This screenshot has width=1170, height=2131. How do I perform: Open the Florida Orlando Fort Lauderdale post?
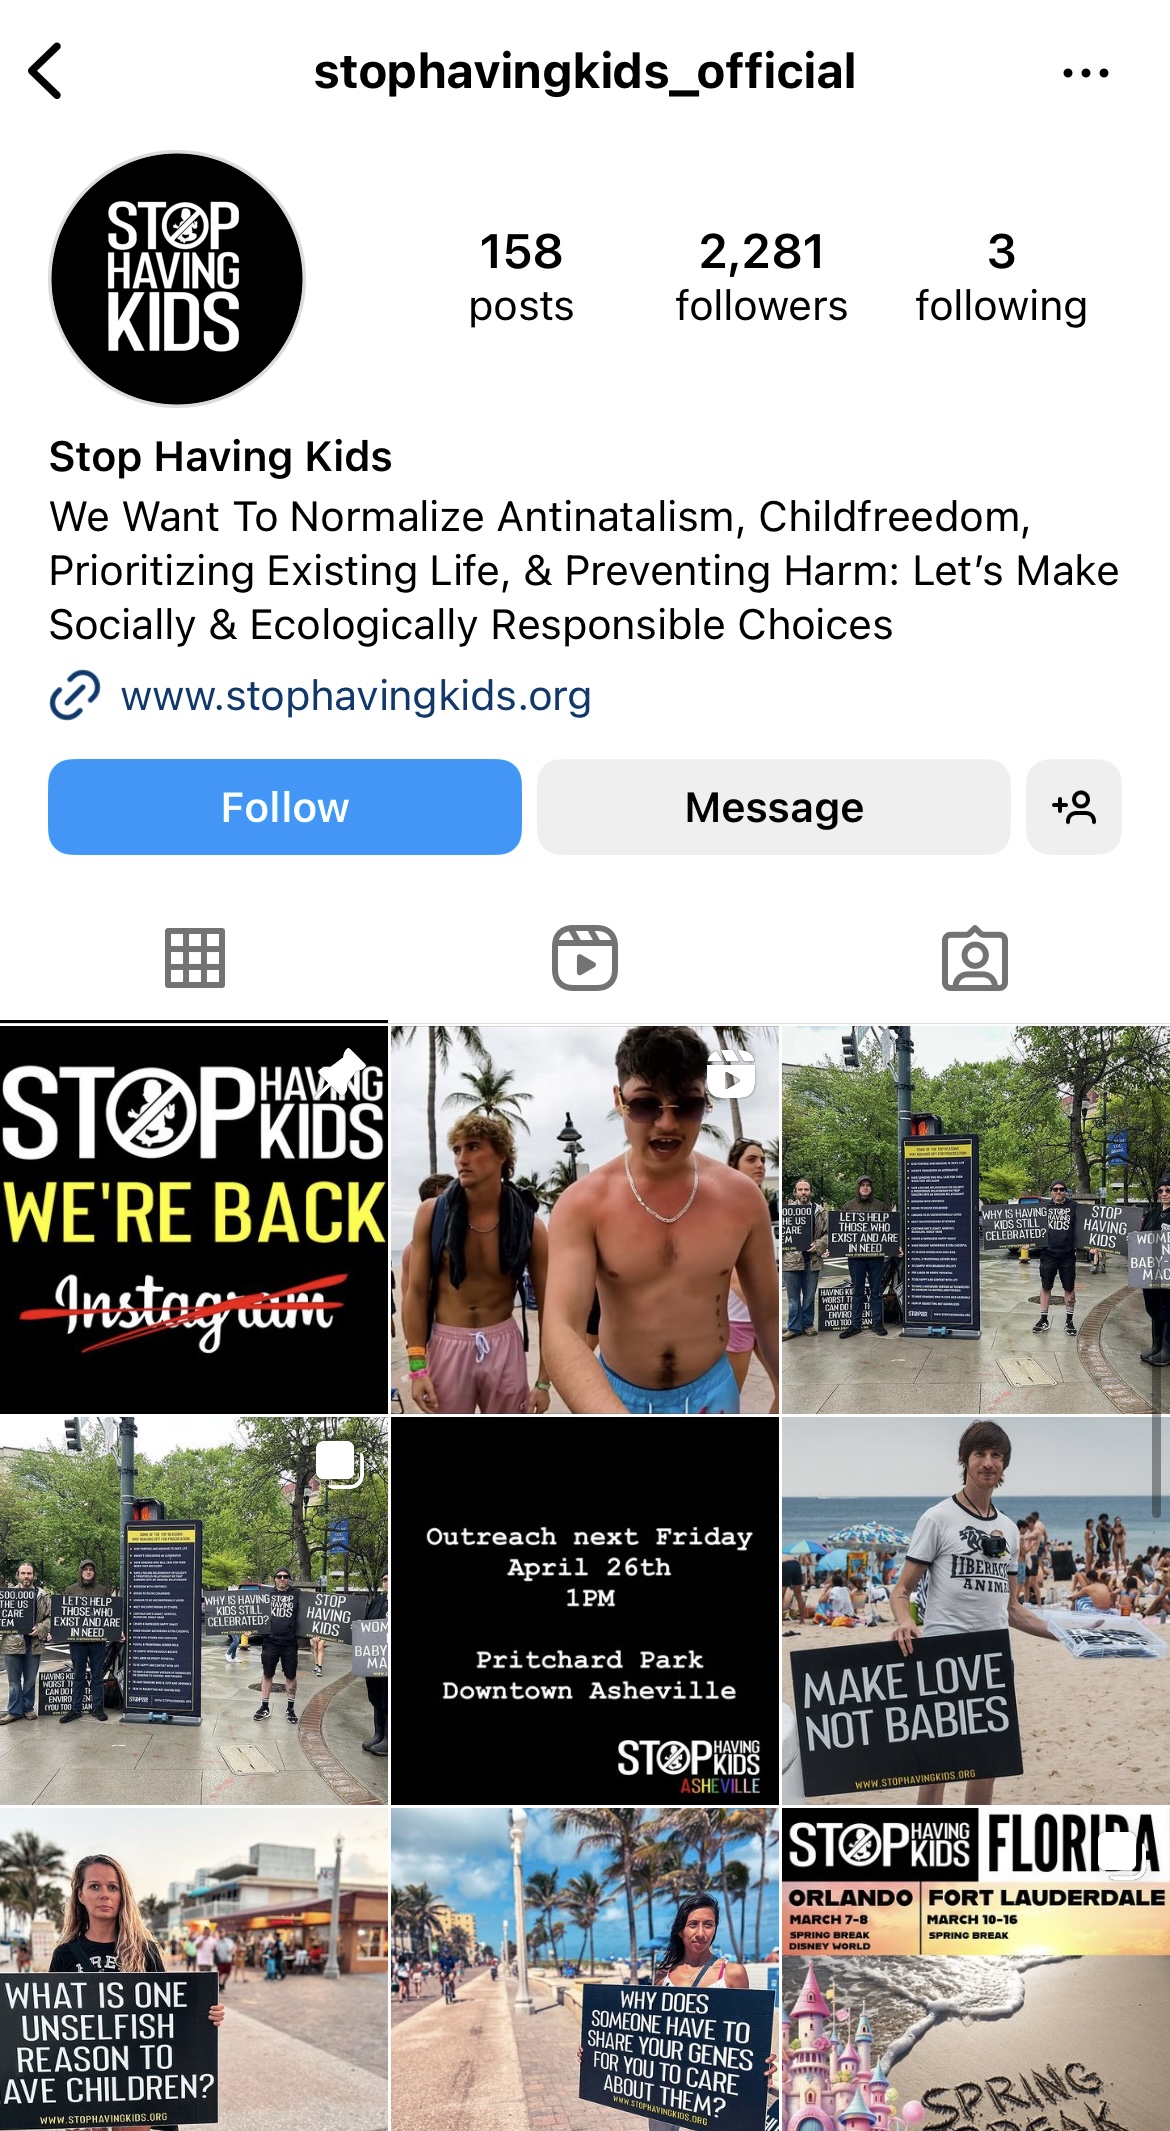point(976,1969)
